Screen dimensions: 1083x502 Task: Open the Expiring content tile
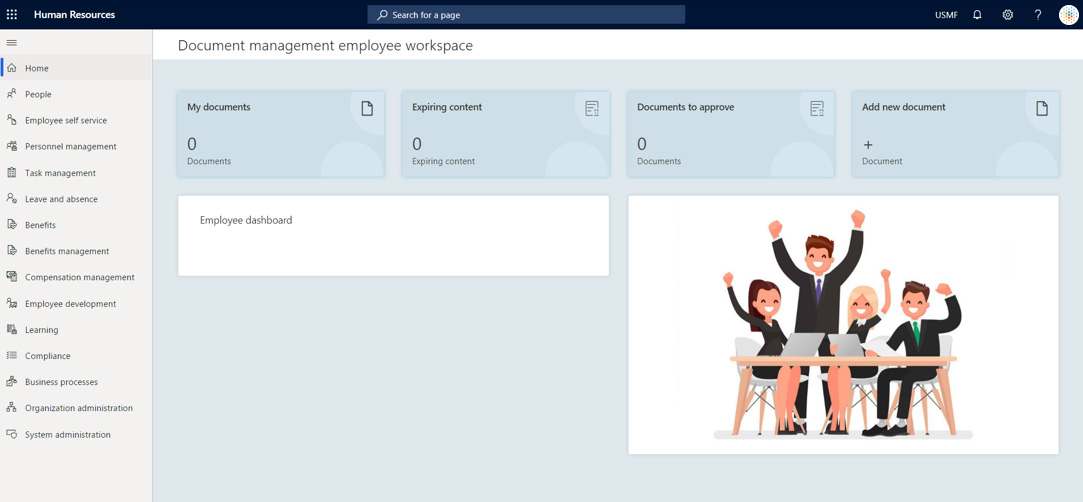pyautogui.click(x=506, y=134)
